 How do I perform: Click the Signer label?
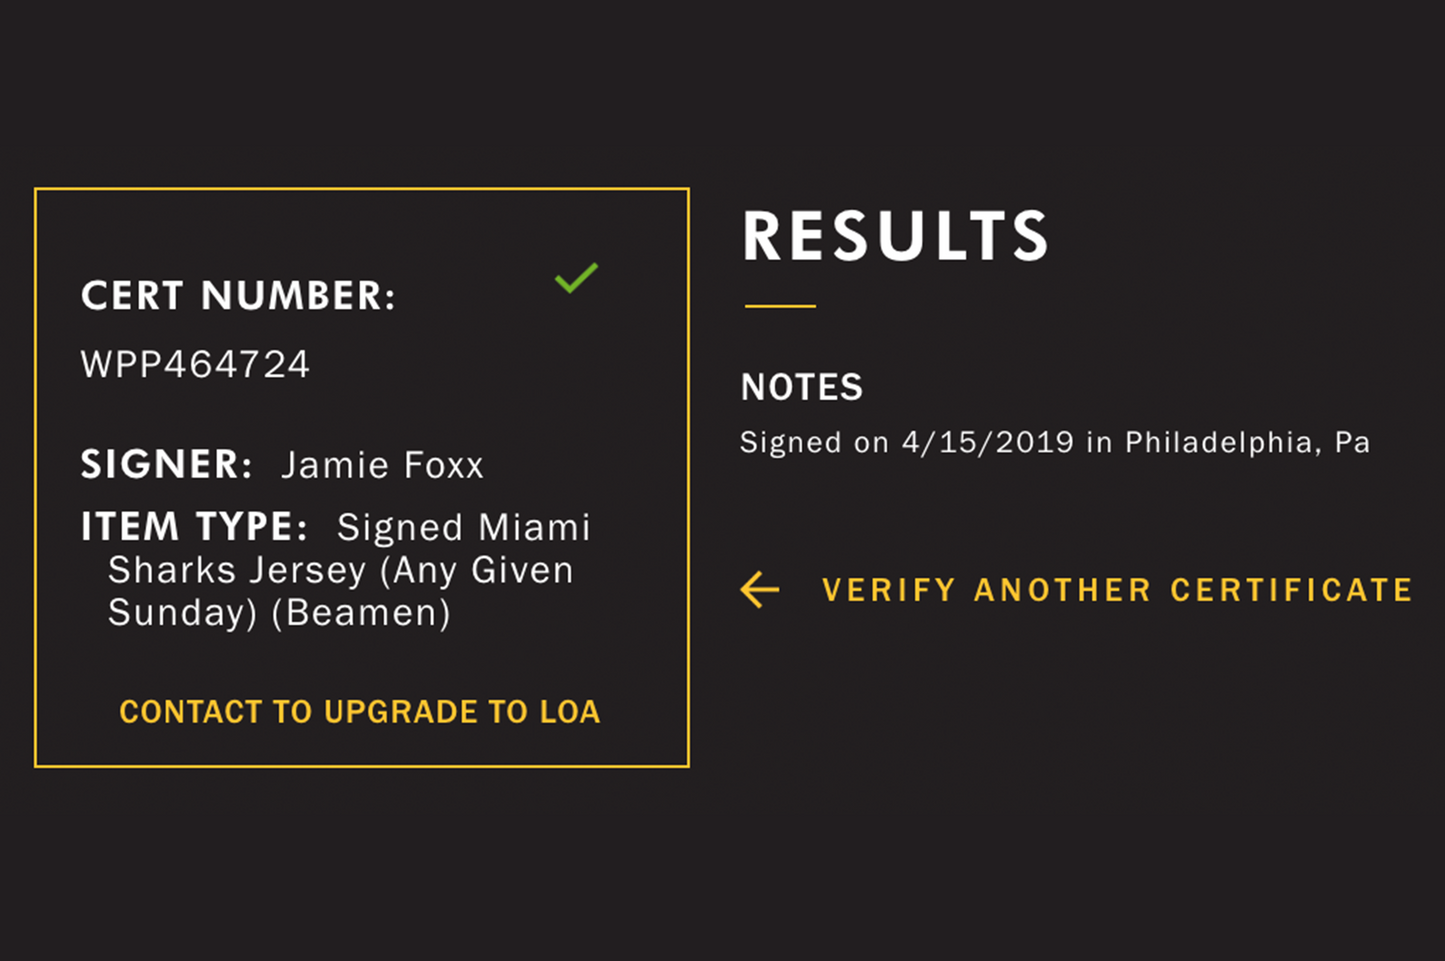(166, 465)
